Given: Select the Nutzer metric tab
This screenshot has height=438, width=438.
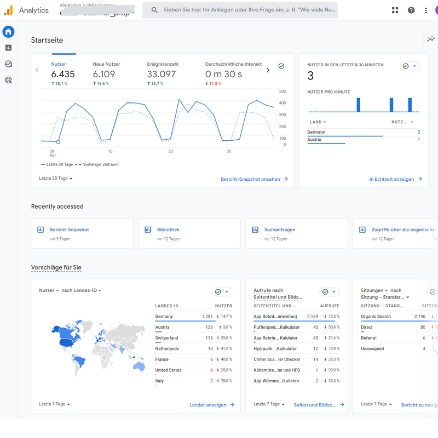Looking at the screenshot, I should pos(63,73).
